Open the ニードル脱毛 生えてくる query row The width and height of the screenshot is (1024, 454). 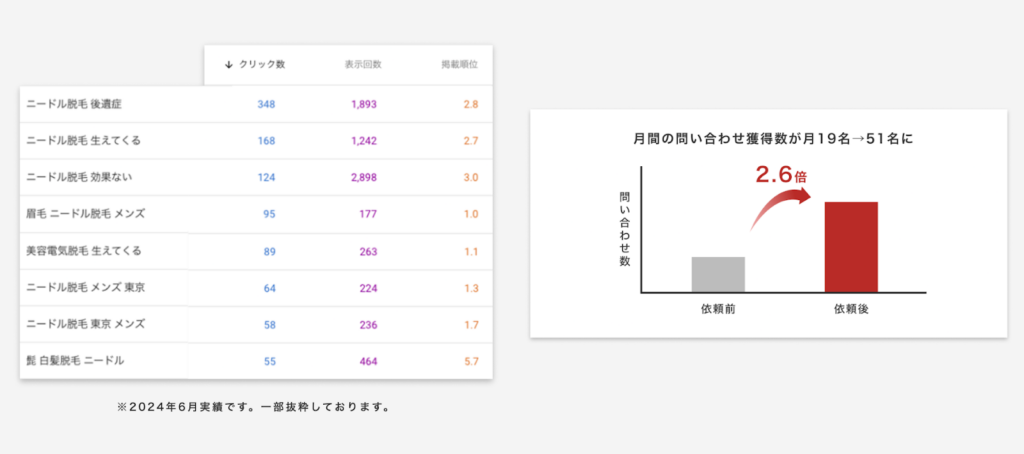tap(83, 141)
